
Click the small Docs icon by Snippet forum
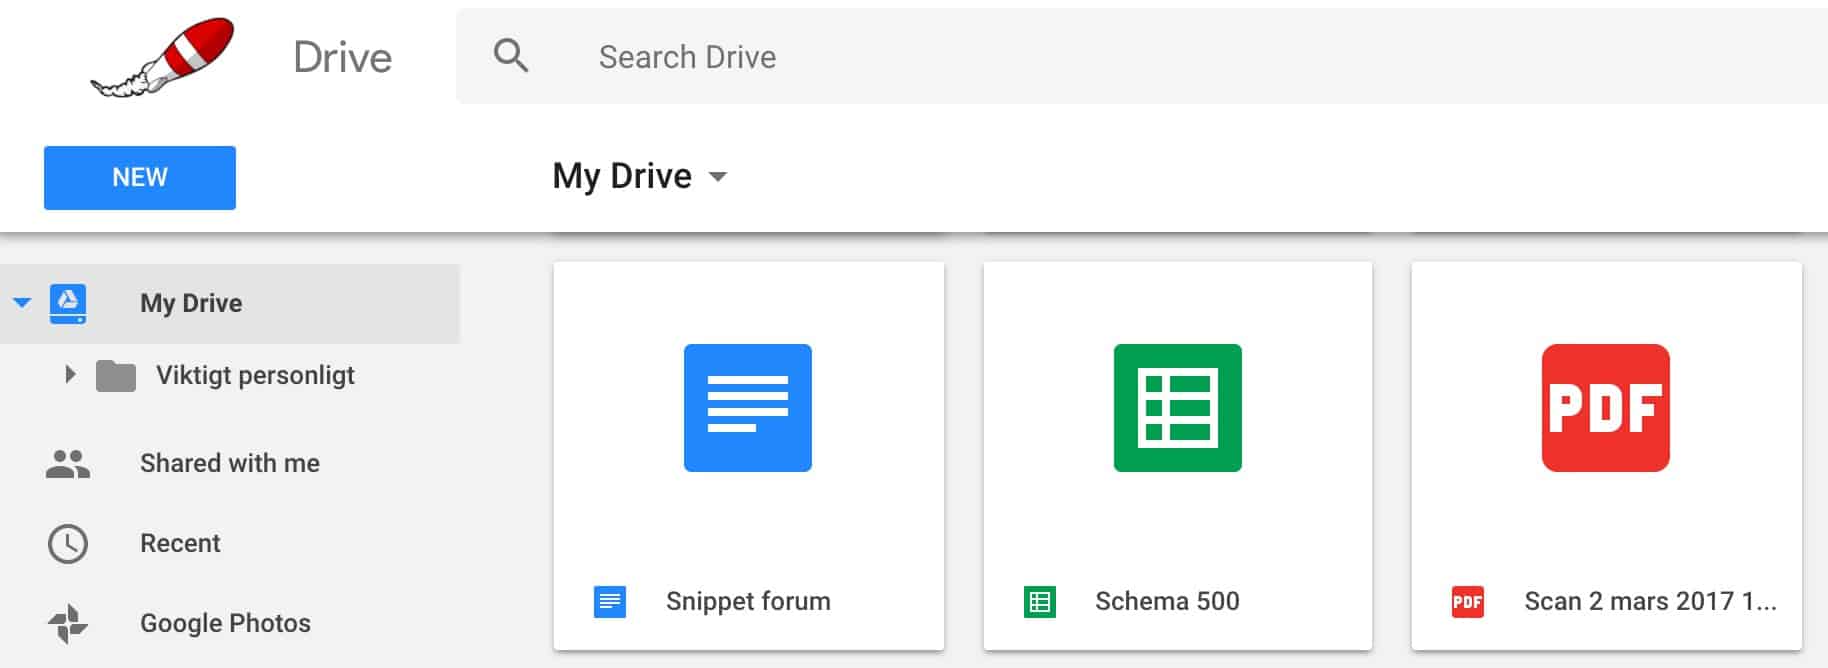610,601
